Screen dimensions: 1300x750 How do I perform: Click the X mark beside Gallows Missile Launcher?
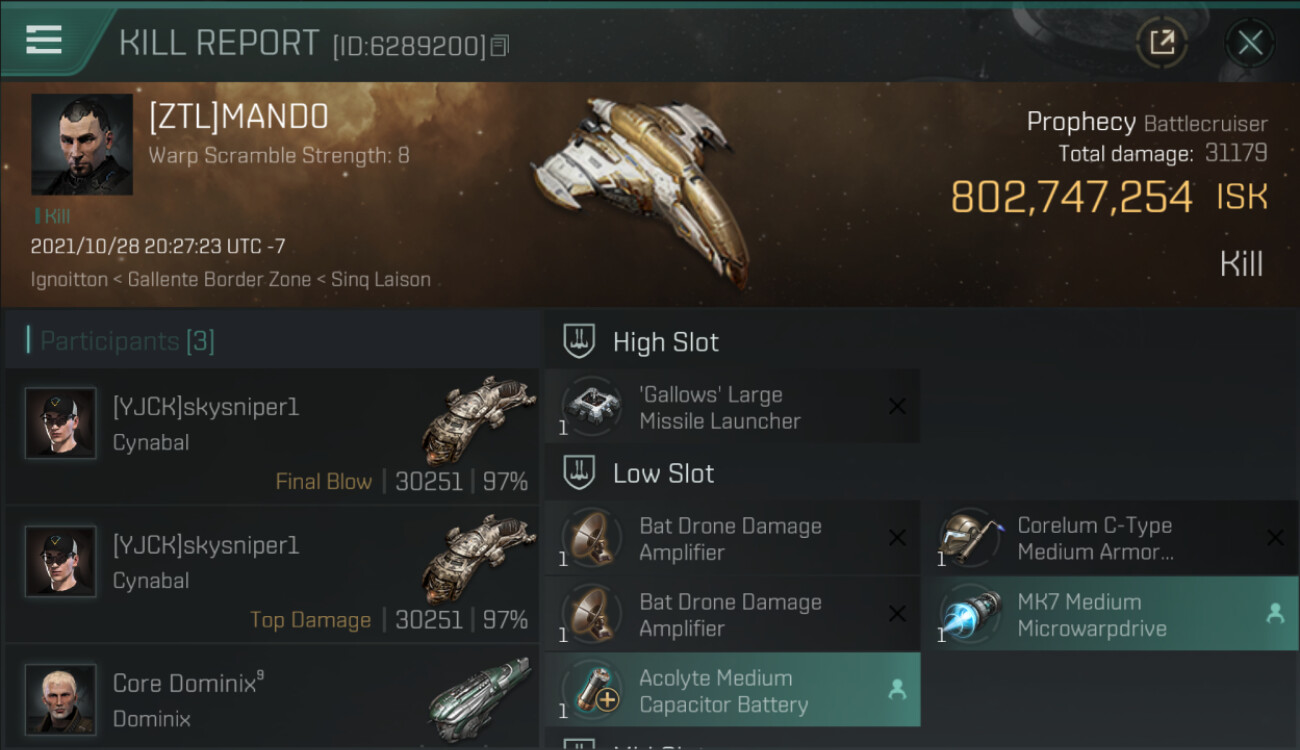pos(897,406)
